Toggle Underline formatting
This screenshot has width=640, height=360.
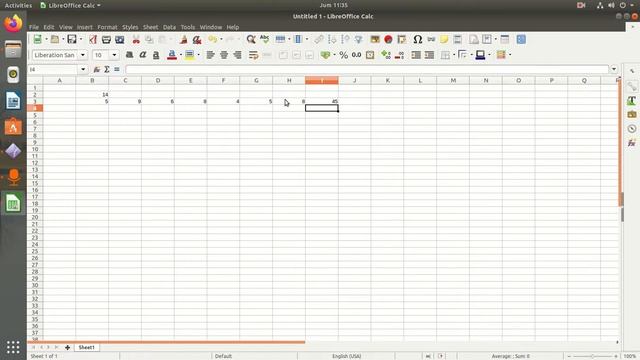click(x=156, y=55)
